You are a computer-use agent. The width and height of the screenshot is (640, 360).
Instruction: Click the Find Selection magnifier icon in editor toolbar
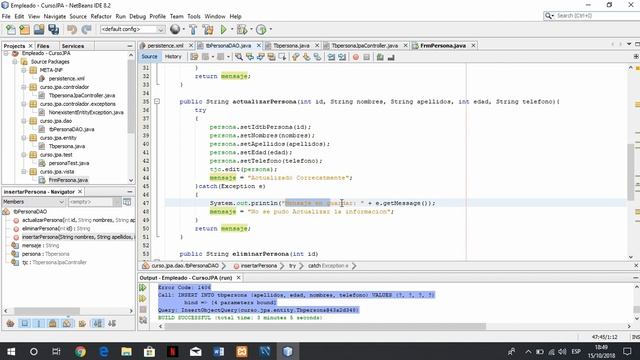pyautogui.click(x=239, y=57)
